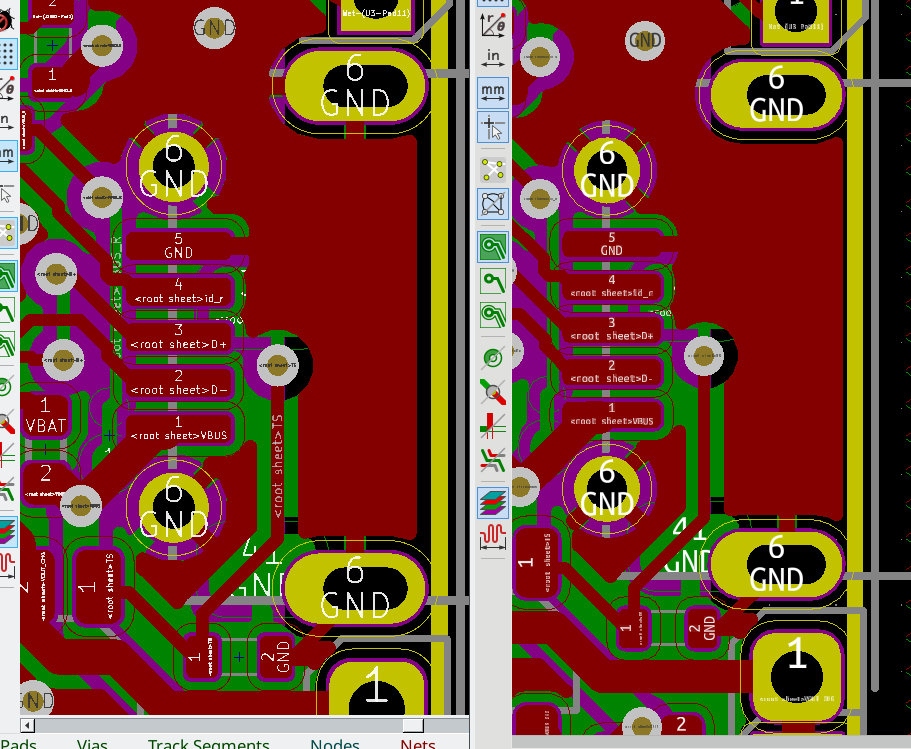The height and width of the screenshot is (749, 911).
Task: Select the TS via in left window
Action: pos(277,365)
